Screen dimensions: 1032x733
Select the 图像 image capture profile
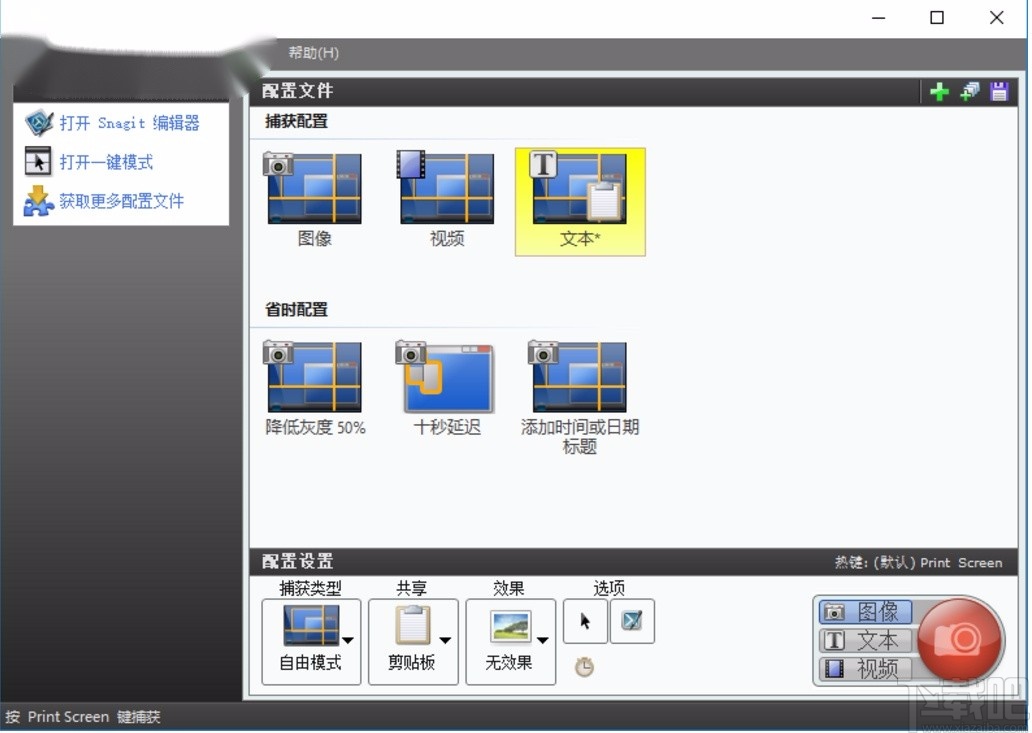point(314,200)
